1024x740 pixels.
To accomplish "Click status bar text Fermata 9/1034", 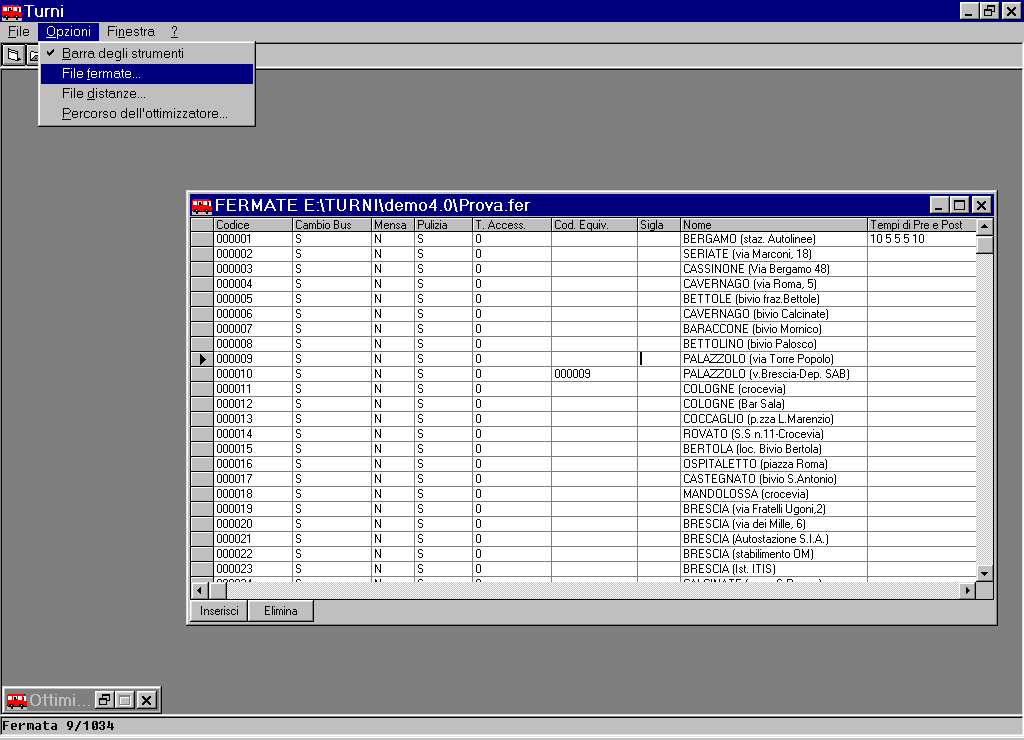I will (x=58, y=726).
